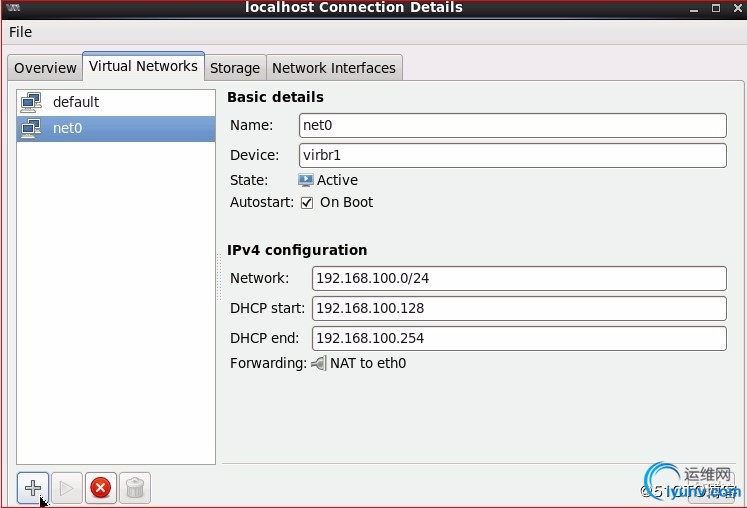Focus the Network address field
This screenshot has width=747, height=508.
[x=519, y=278]
